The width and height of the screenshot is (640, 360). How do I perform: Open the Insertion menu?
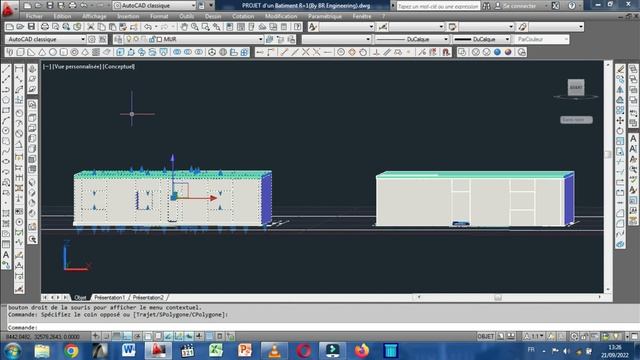click(128, 16)
